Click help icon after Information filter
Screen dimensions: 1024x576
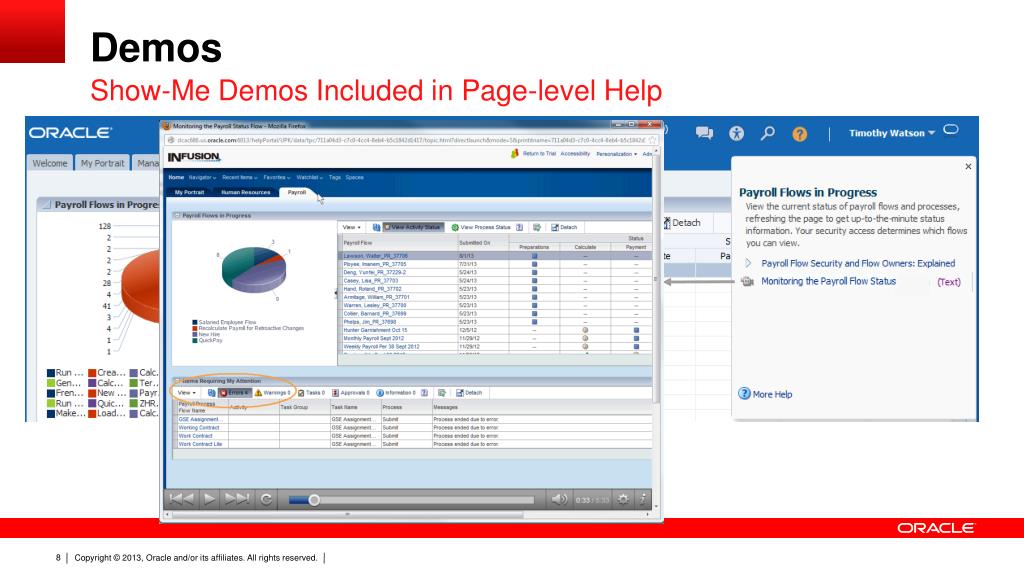pyautogui.click(x=424, y=393)
